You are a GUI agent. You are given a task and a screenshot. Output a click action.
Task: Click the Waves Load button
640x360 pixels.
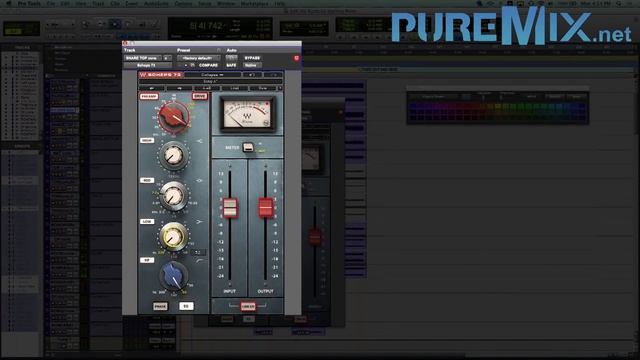[234, 88]
